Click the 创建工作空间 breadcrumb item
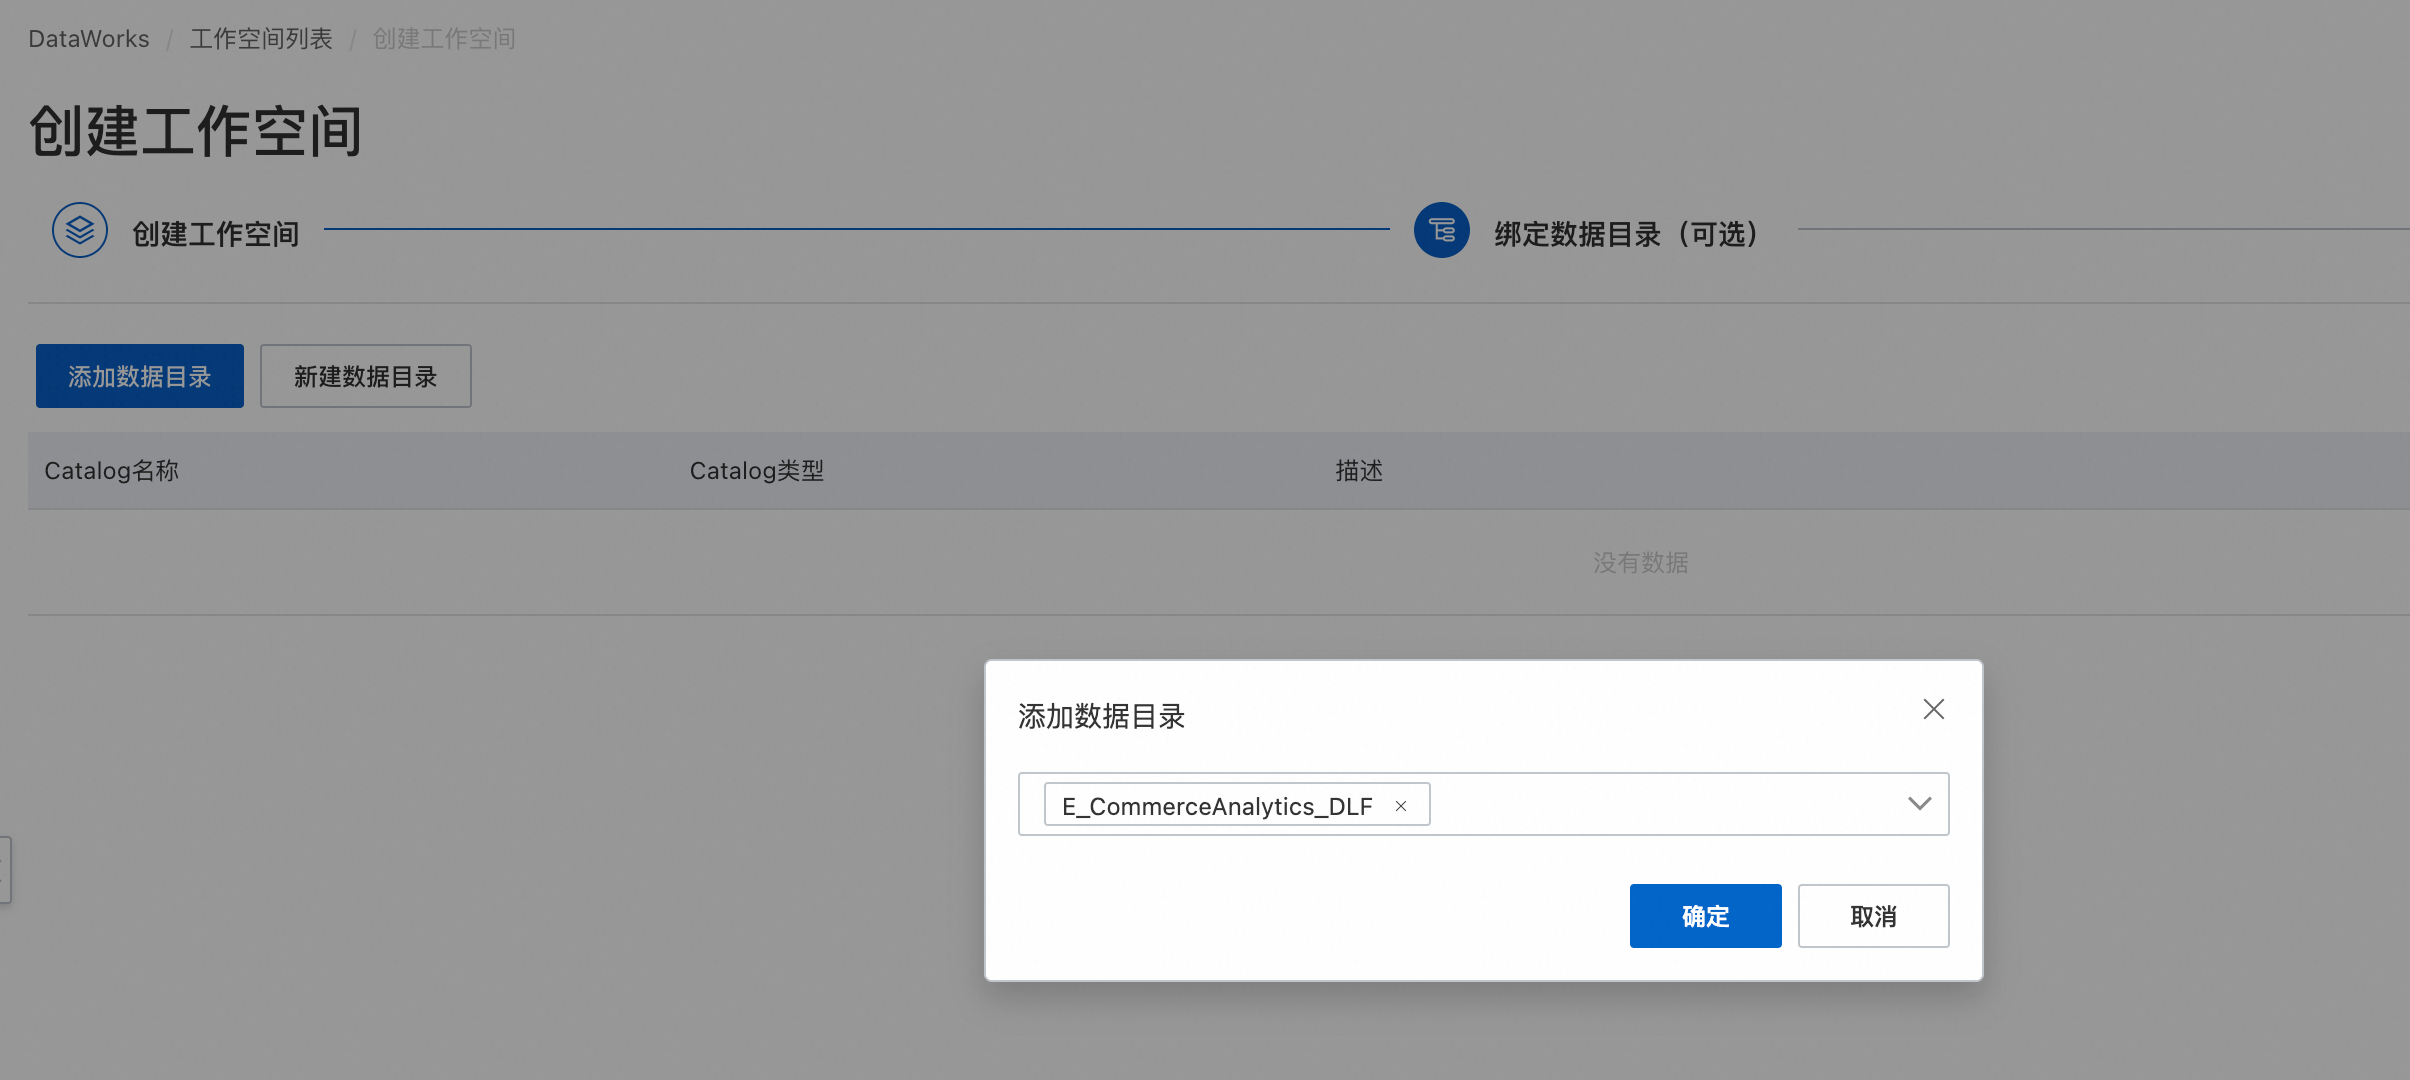This screenshot has width=2410, height=1080. coord(444,39)
